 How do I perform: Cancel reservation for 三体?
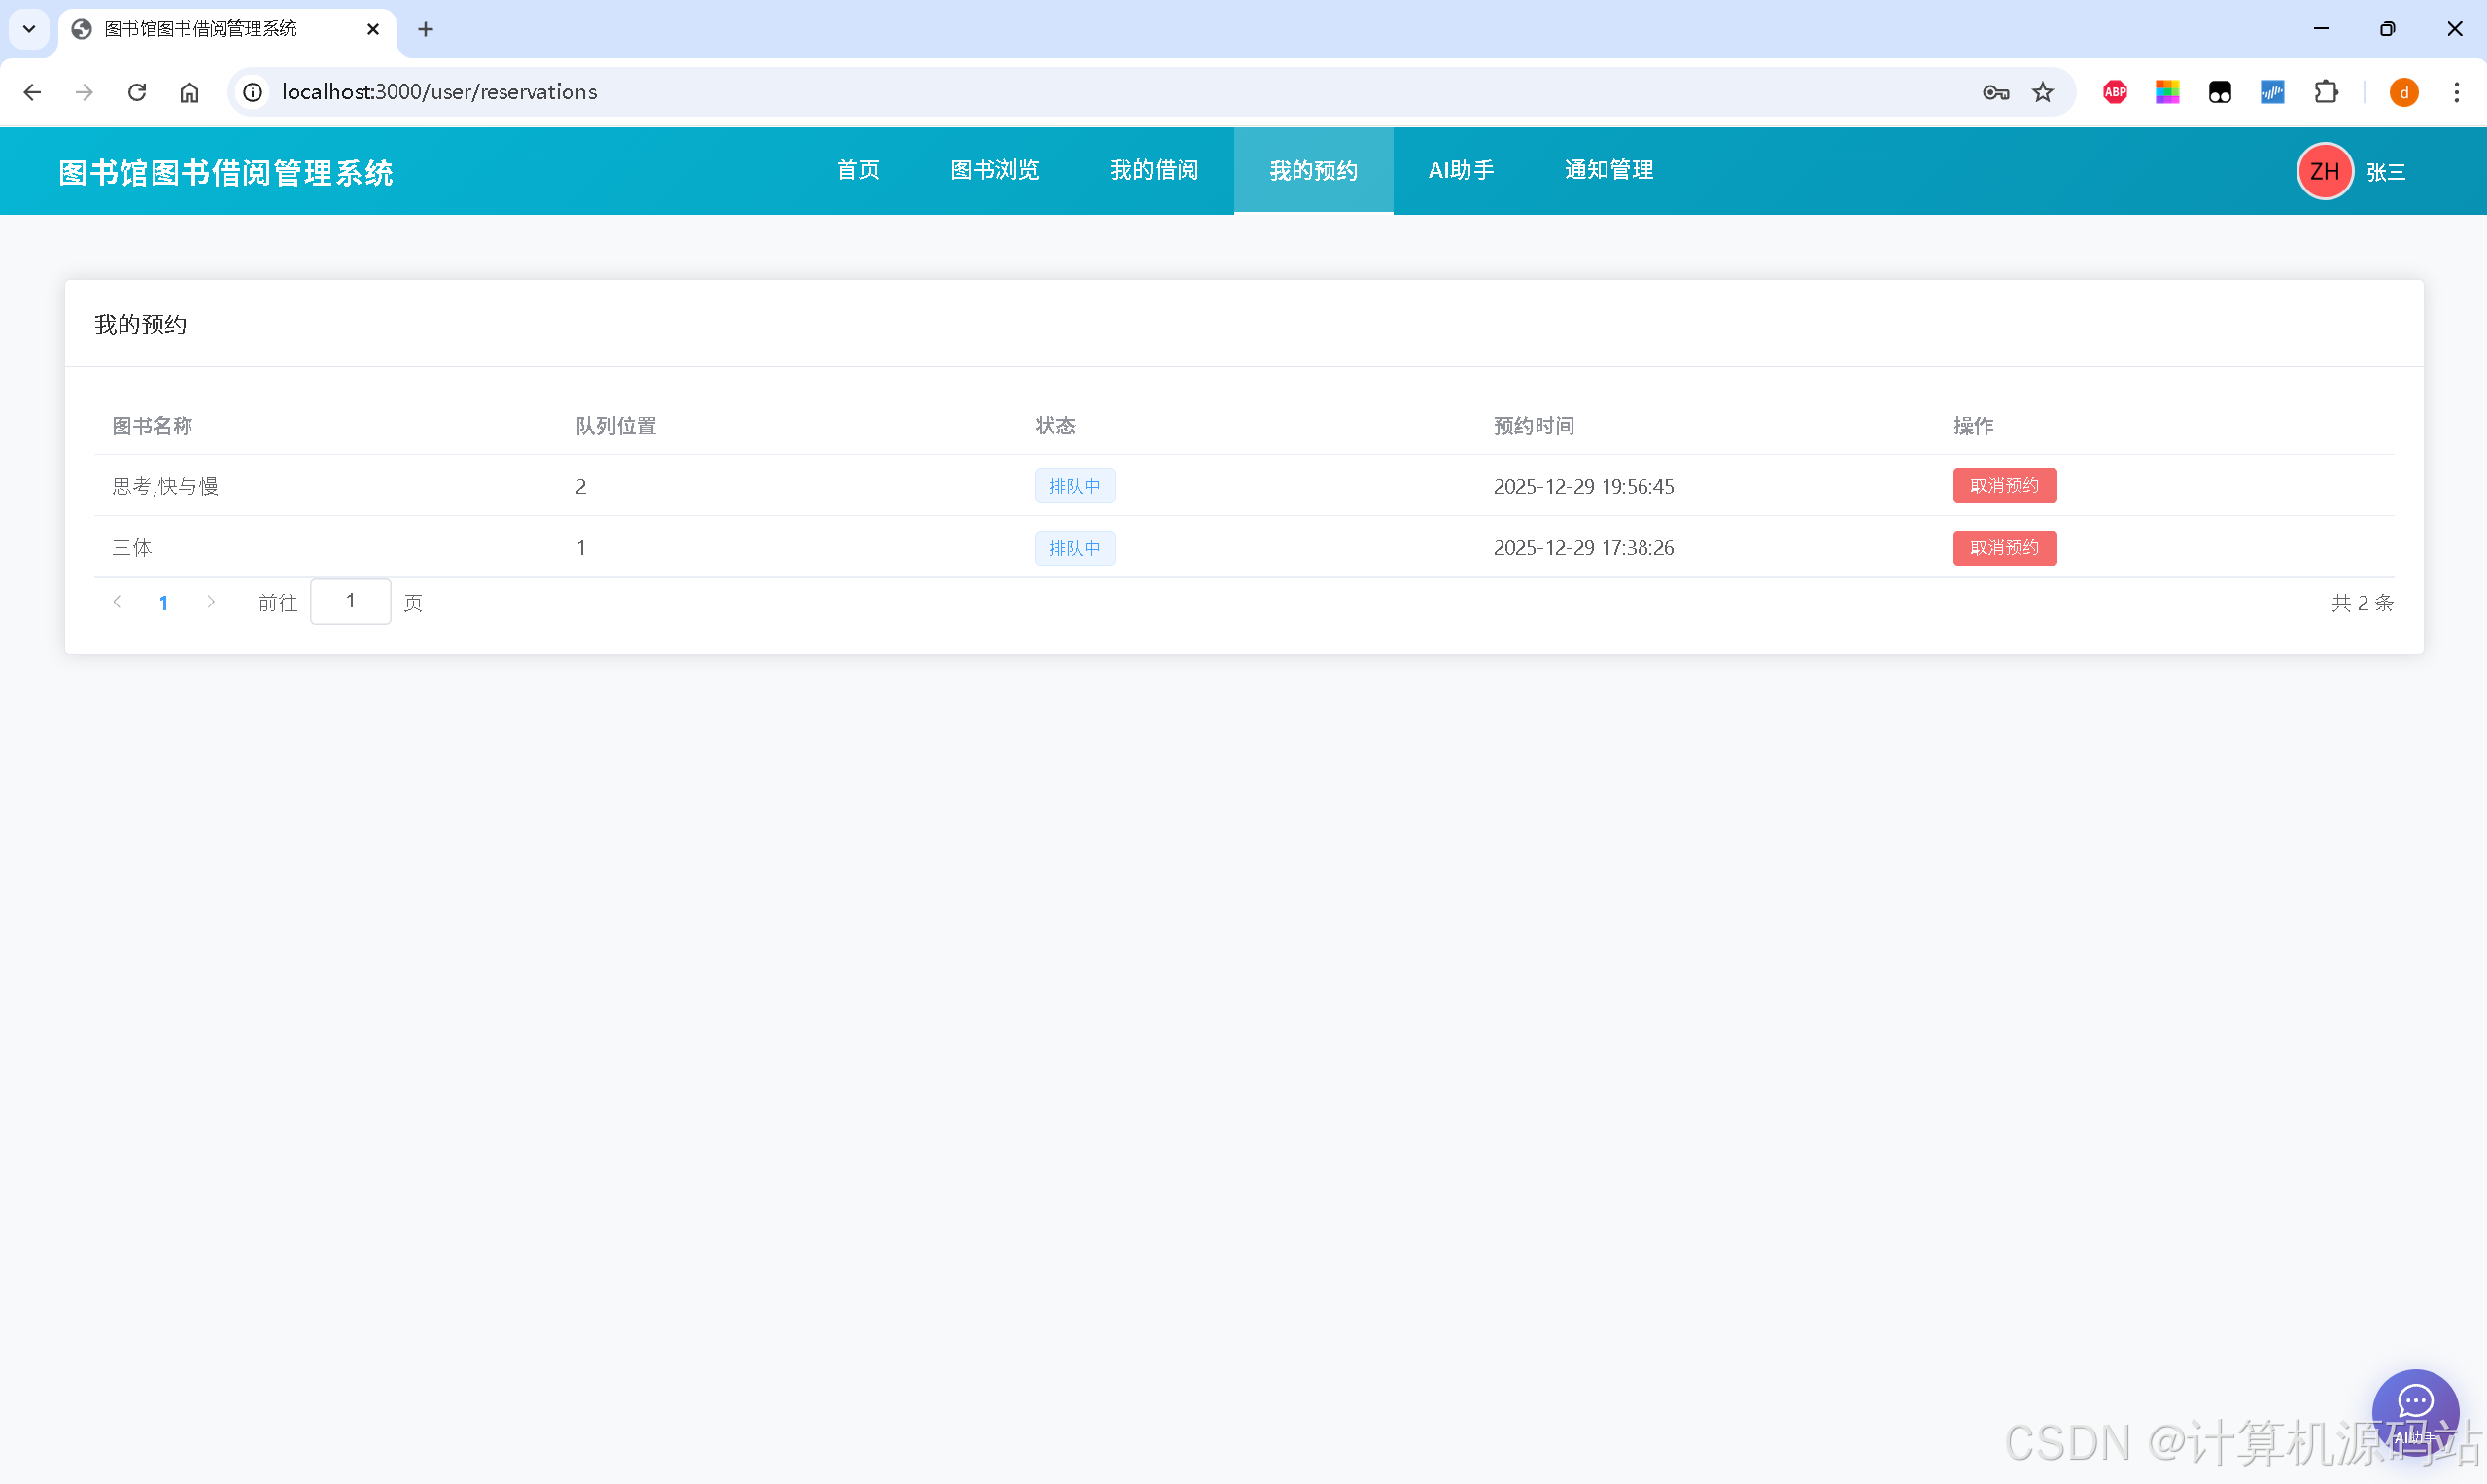[2003, 548]
